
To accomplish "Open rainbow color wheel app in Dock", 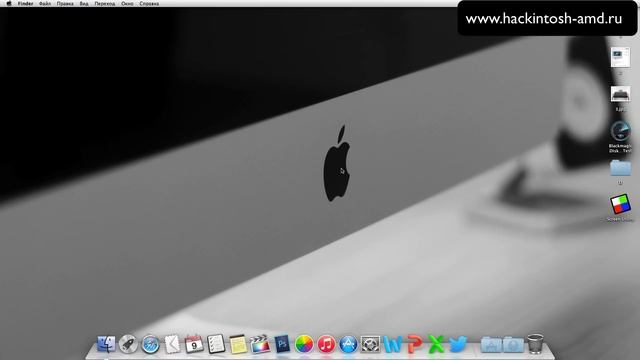I will pyautogui.click(x=304, y=344).
